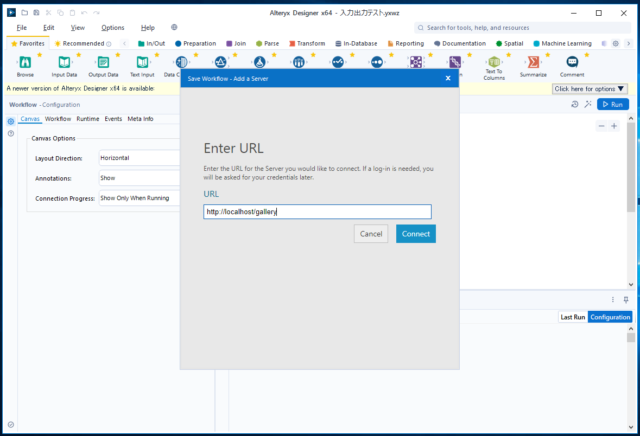Click the Last Run results button
Image resolution: width=640 pixels, height=436 pixels.
click(x=573, y=317)
